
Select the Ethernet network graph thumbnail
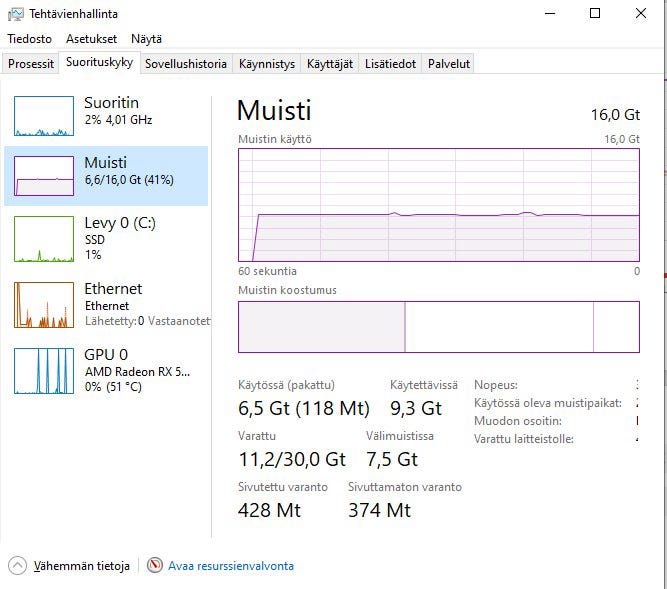(44, 305)
